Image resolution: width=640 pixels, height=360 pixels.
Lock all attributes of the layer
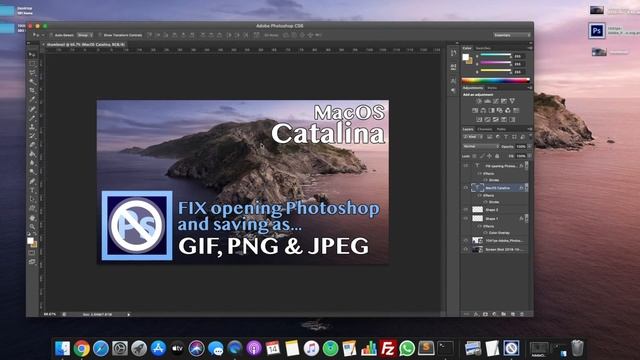coord(497,156)
